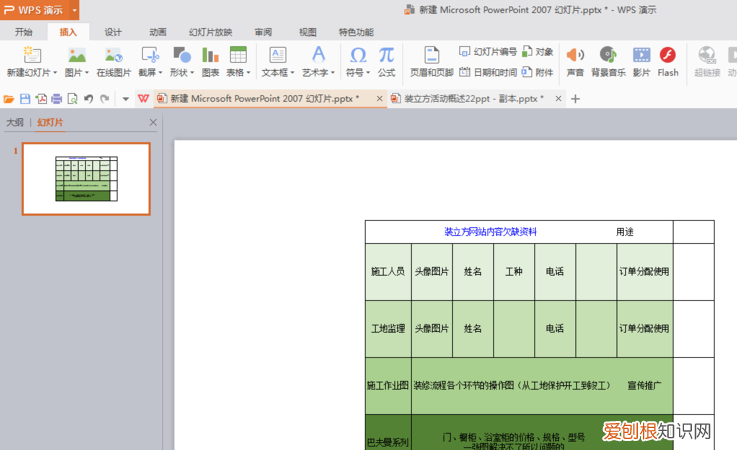Close the slide thumbnail pane
Viewport: 737px width, 450px height.
(x=153, y=122)
